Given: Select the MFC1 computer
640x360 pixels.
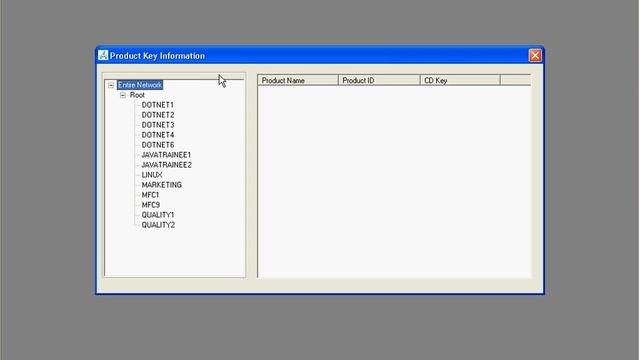Looking at the screenshot, I should click(150, 195).
